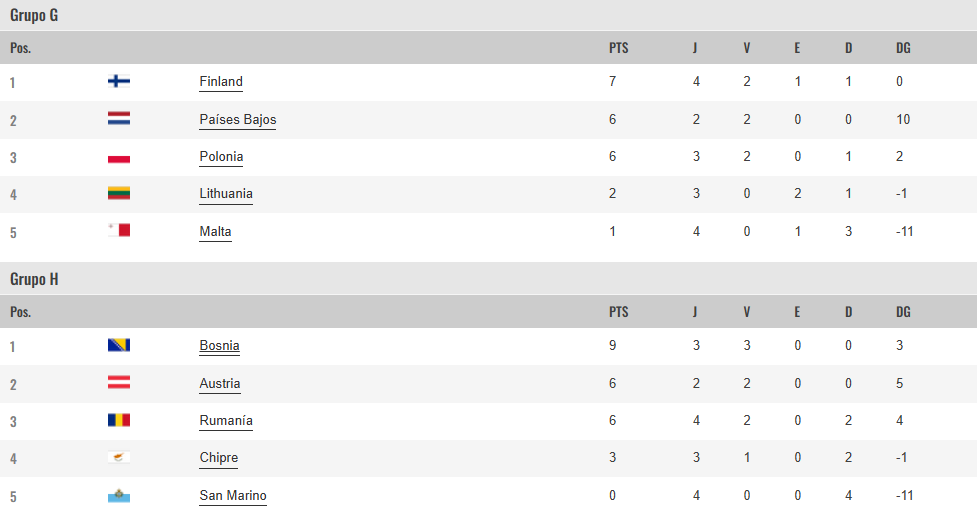Click the Finland flag icon
This screenshot has height=517, width=977.
[x=119, y=81]
